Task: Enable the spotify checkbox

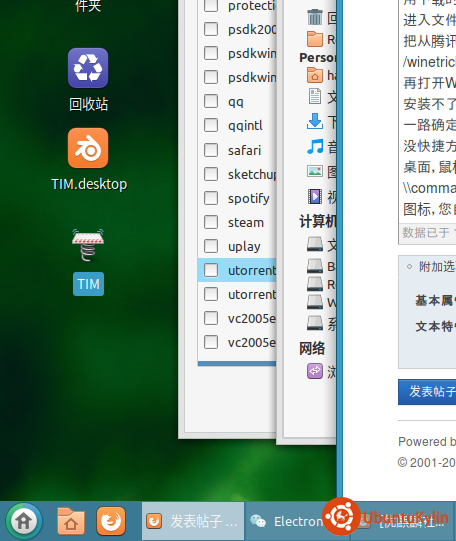Action: click(x=211, y=198)
